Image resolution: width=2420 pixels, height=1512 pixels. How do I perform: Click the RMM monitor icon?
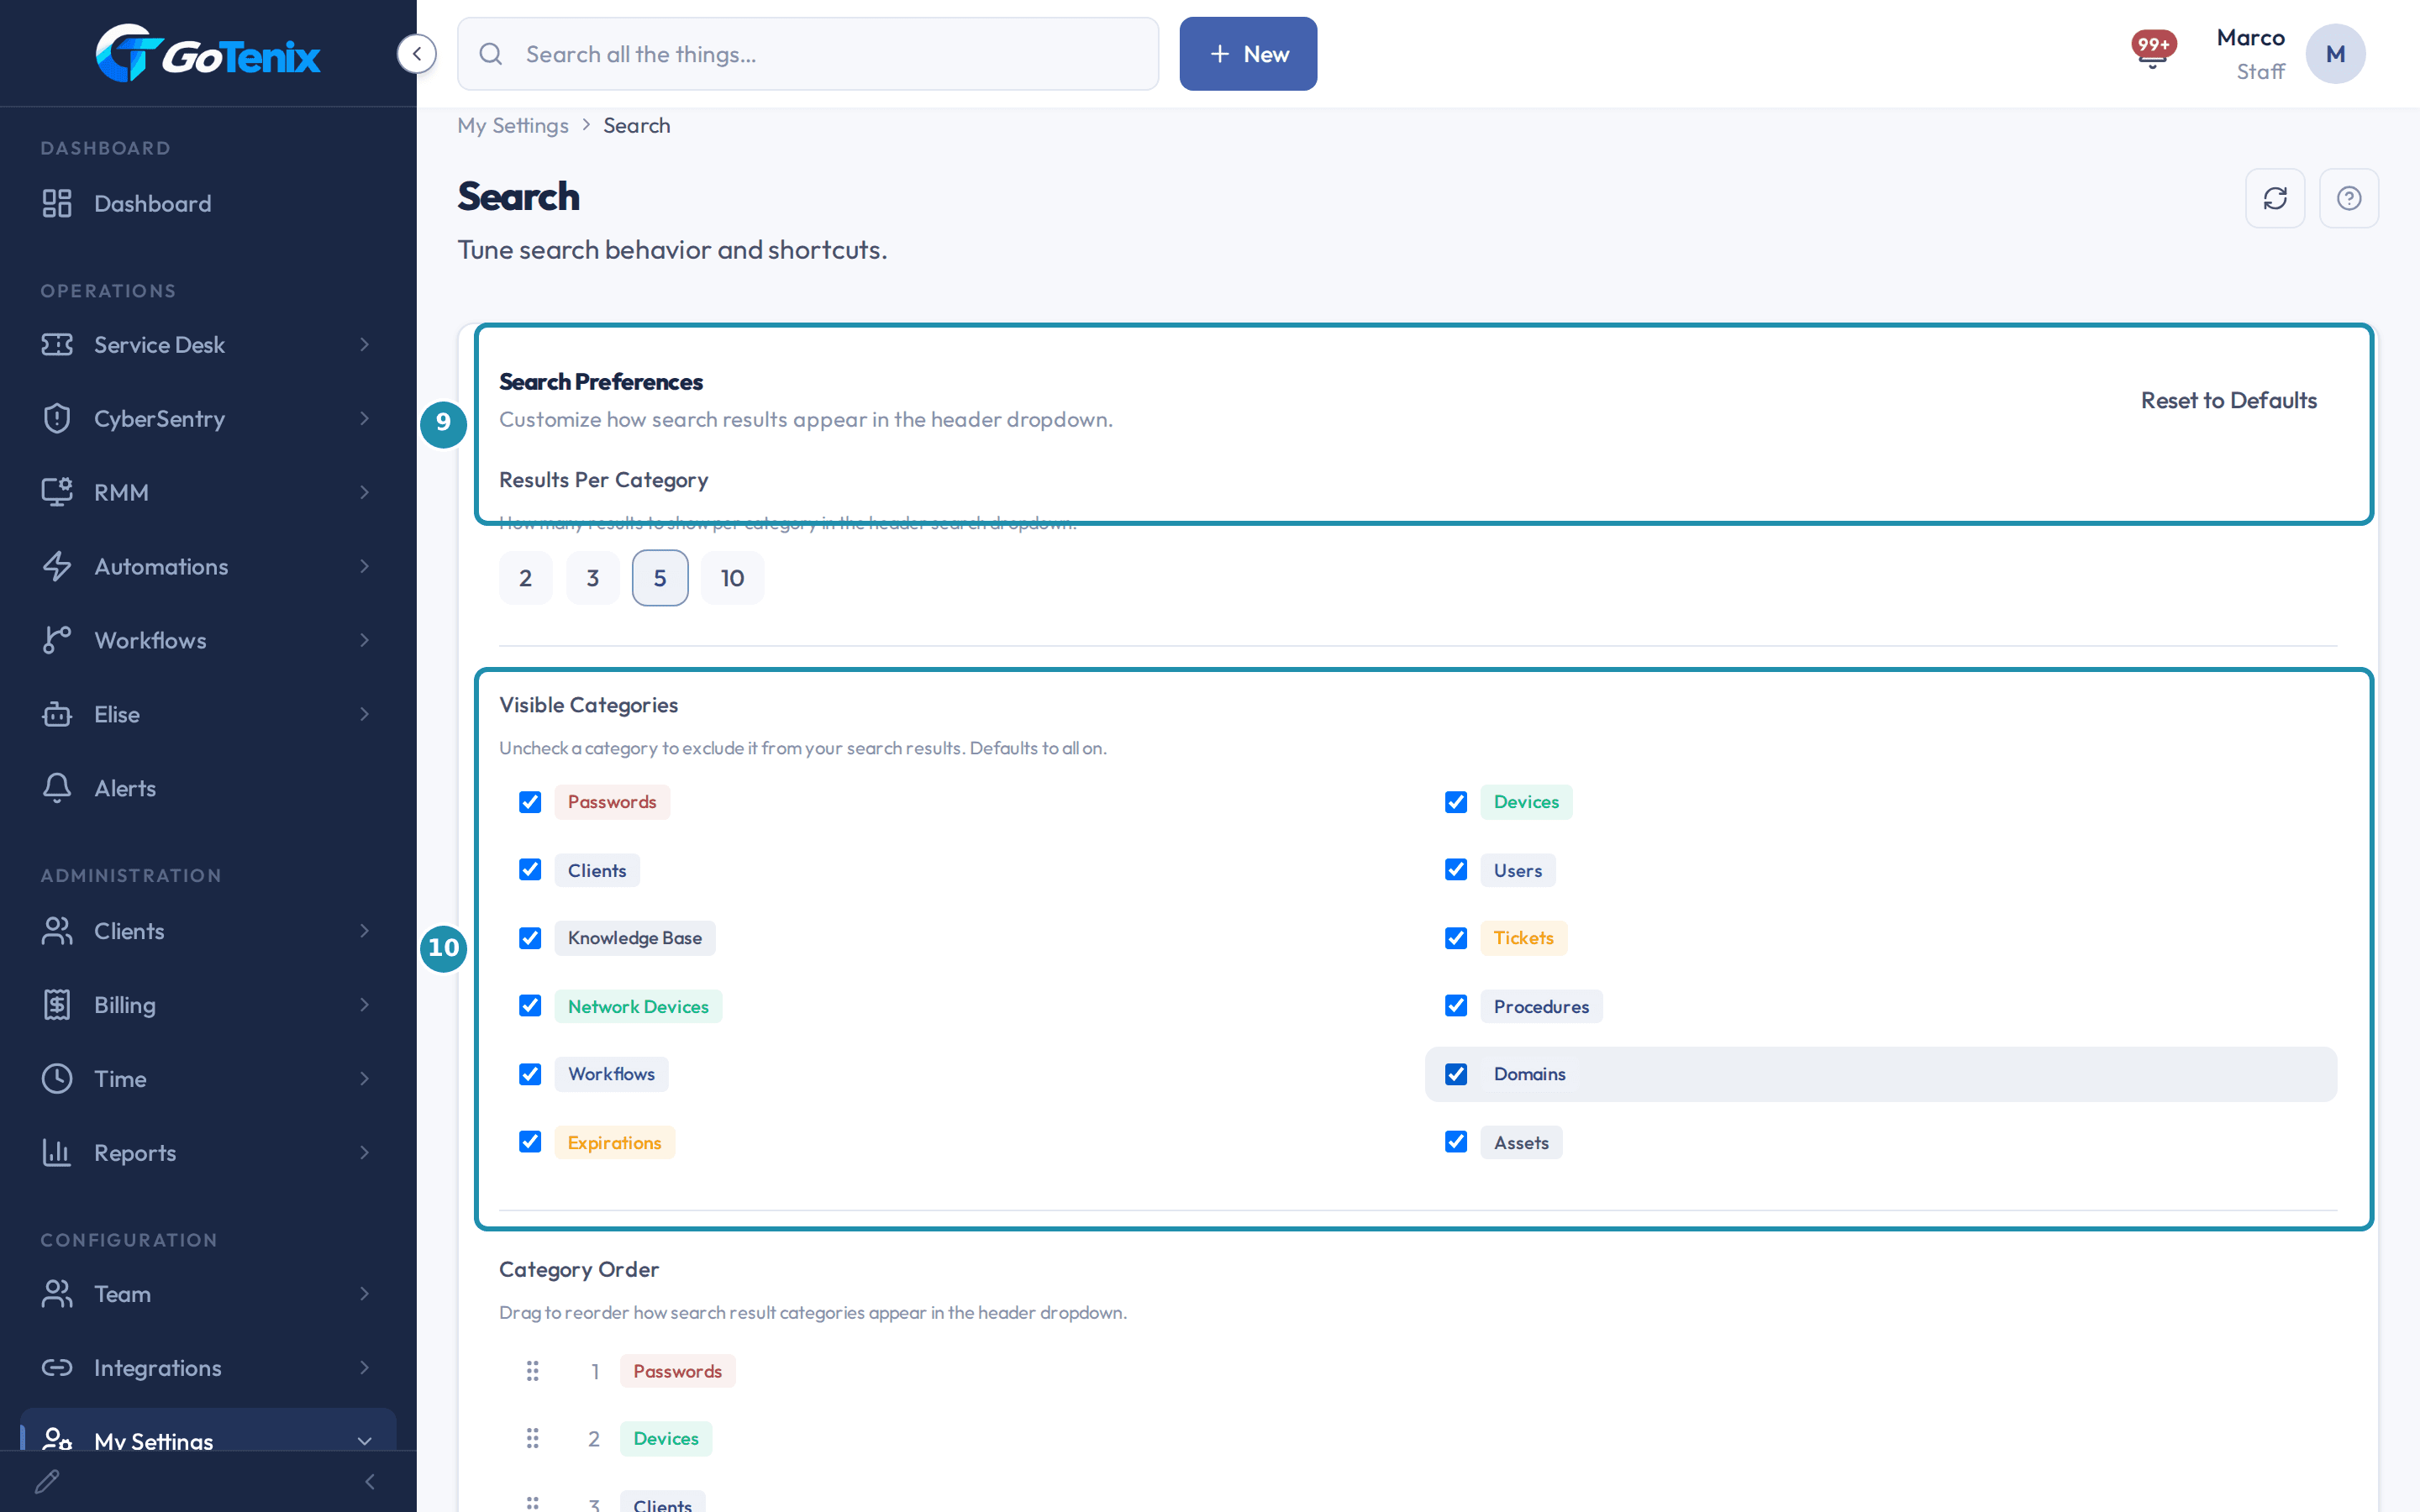click(x=57, y=492)
